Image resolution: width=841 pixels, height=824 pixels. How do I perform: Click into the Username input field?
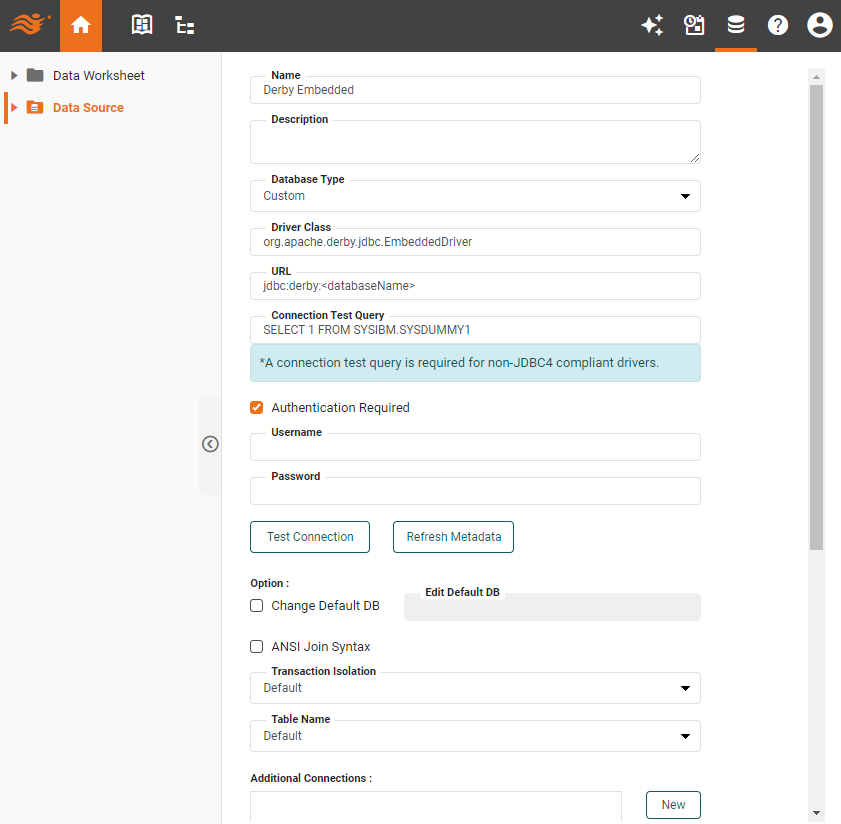point(475,448)
